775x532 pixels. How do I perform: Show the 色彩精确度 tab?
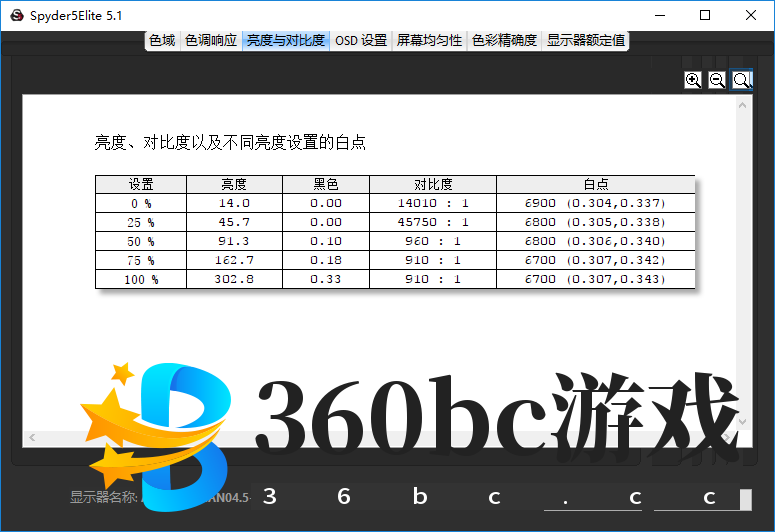(504, 41)
